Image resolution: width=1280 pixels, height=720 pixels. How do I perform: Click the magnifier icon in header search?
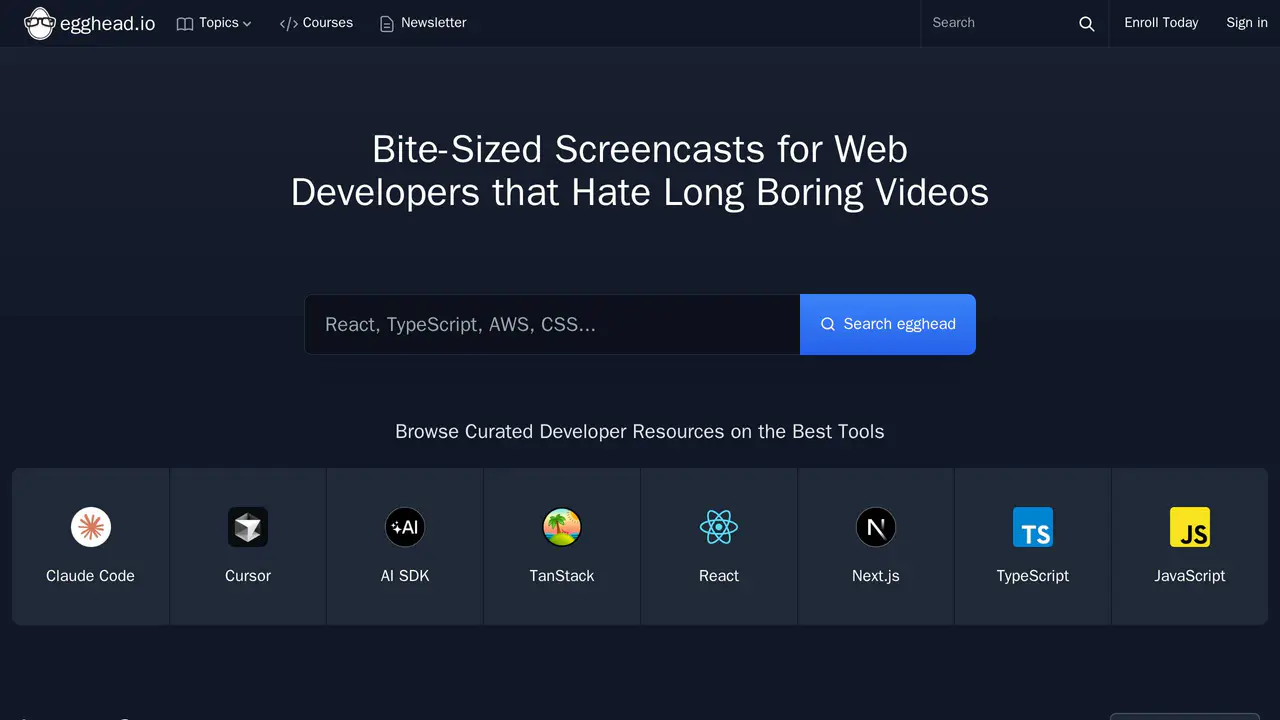coord(1087,23)
